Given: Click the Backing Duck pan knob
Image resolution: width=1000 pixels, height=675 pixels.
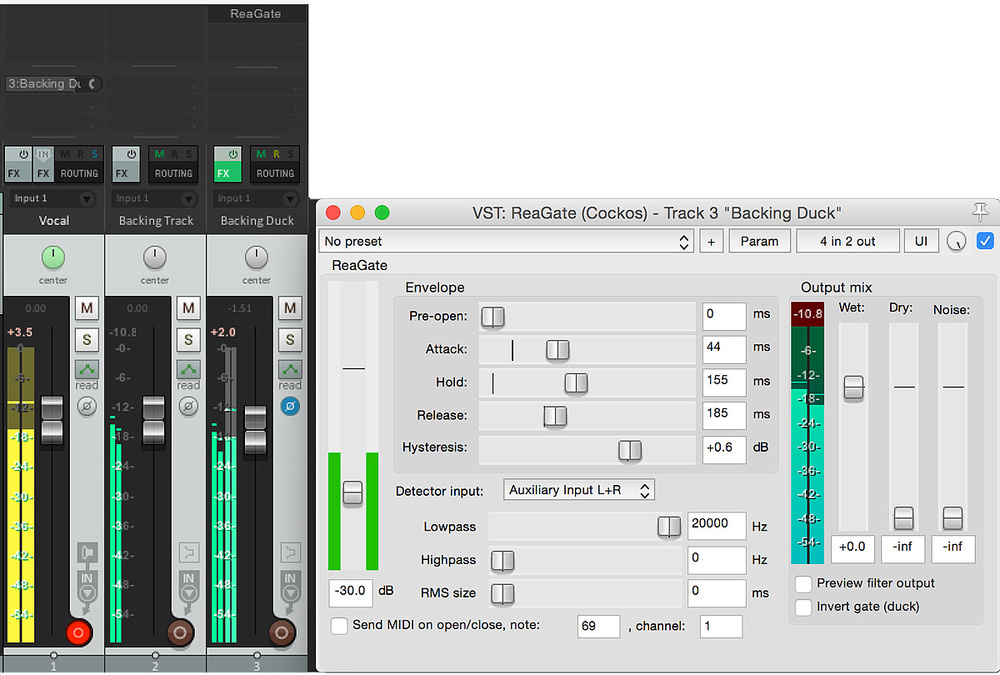Looking at the screenshot, I should click(x=256, y=257).
